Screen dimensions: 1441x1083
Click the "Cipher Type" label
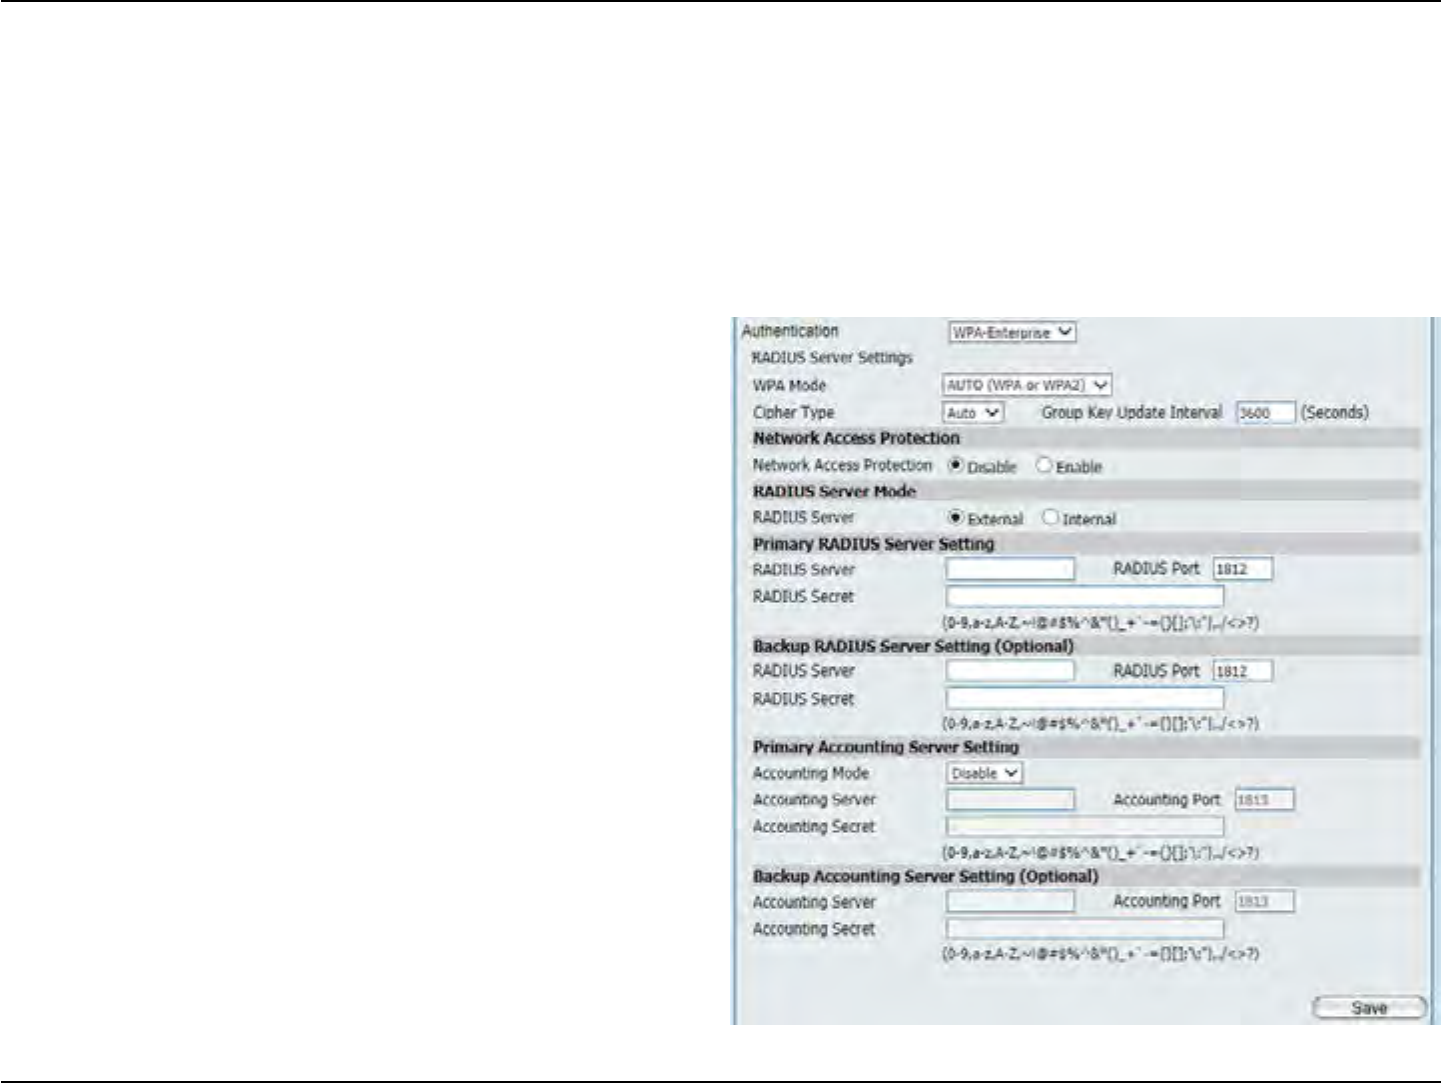(x=793, y=412)
